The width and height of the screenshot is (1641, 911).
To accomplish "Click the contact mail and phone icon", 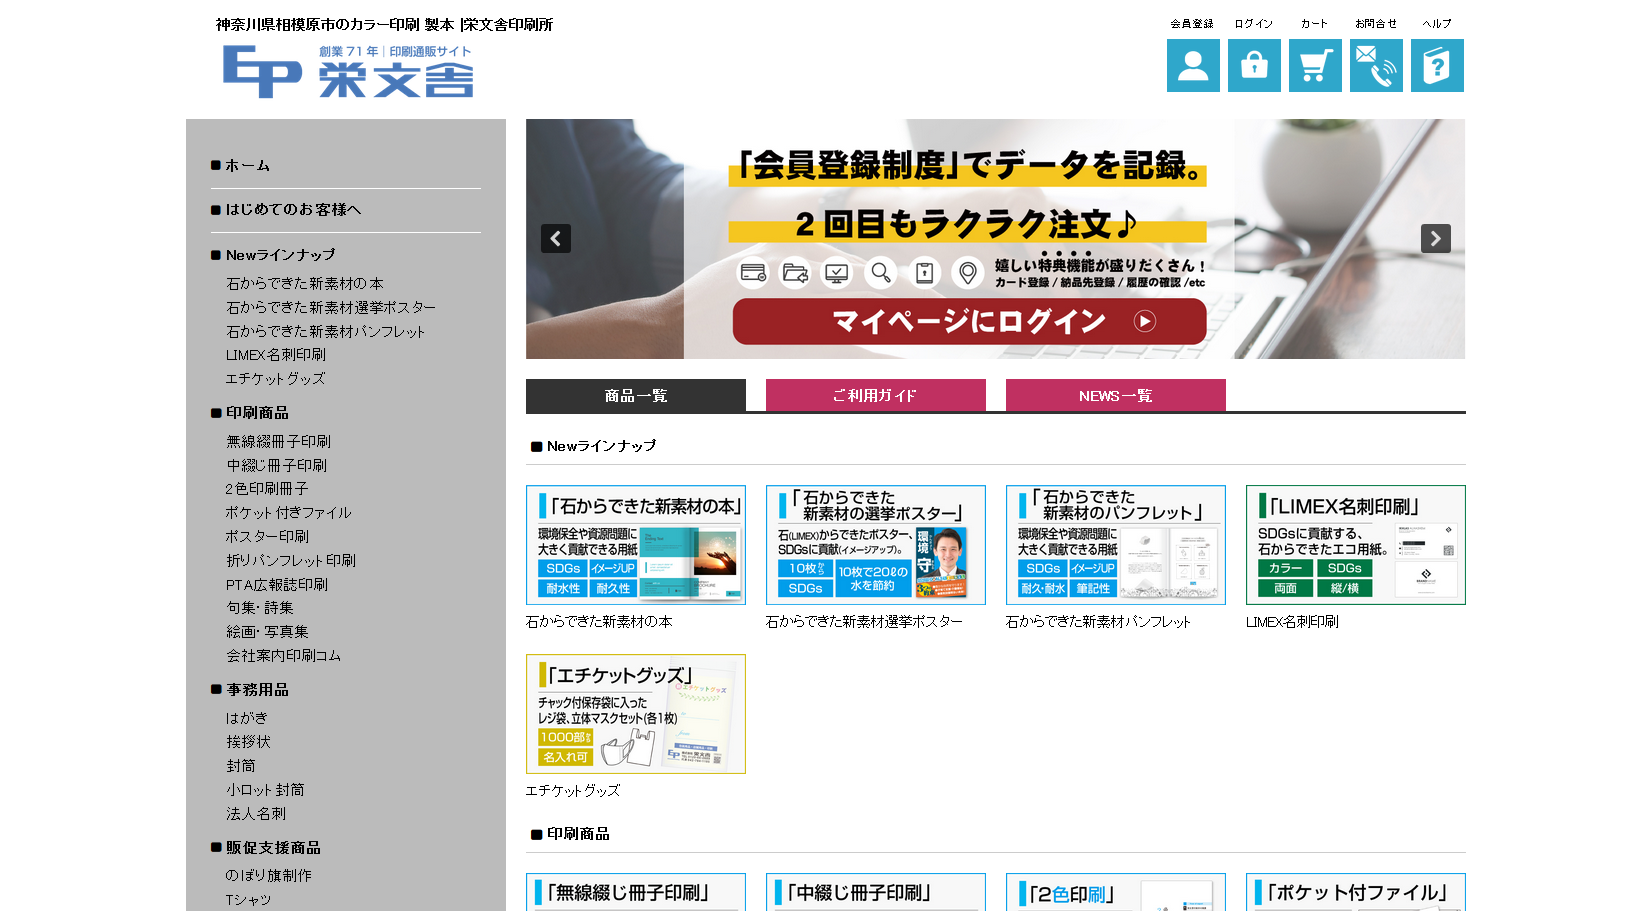I will (1375, 66).
